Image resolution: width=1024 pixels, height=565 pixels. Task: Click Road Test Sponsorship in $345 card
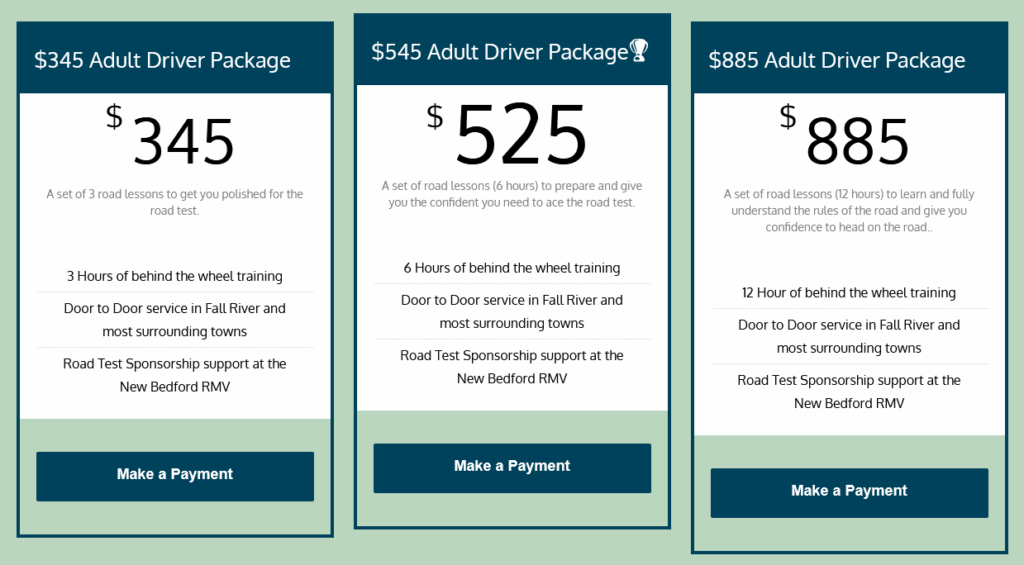pos(175,375)
